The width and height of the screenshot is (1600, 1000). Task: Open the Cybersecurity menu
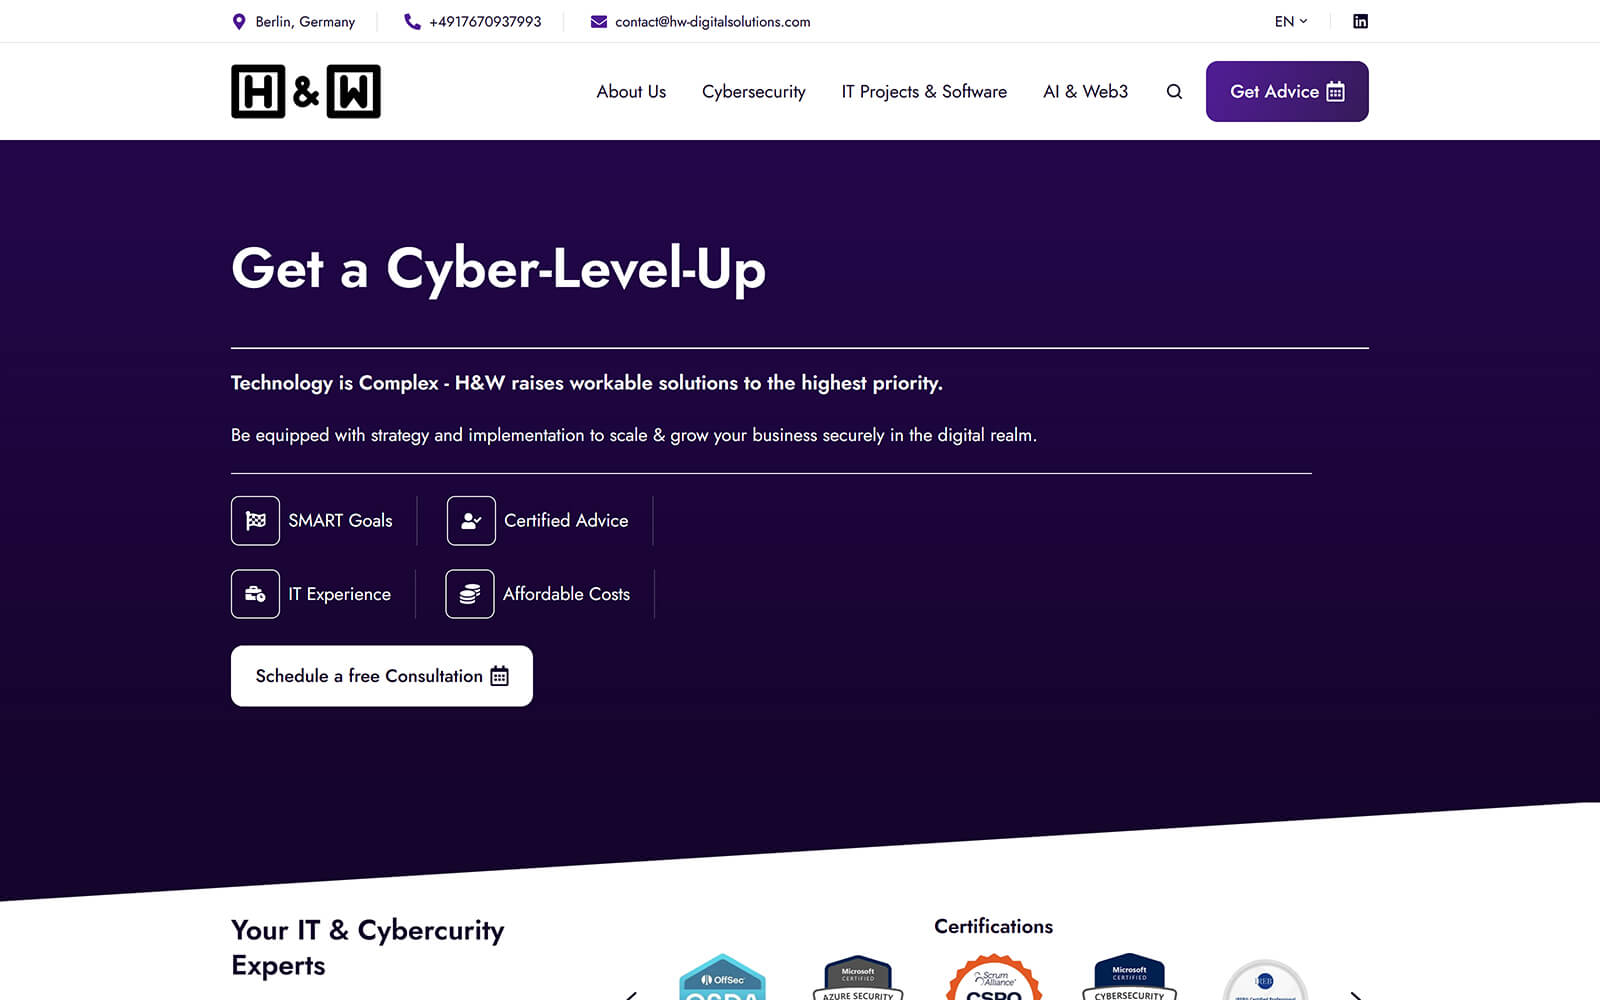click(753, 92)
